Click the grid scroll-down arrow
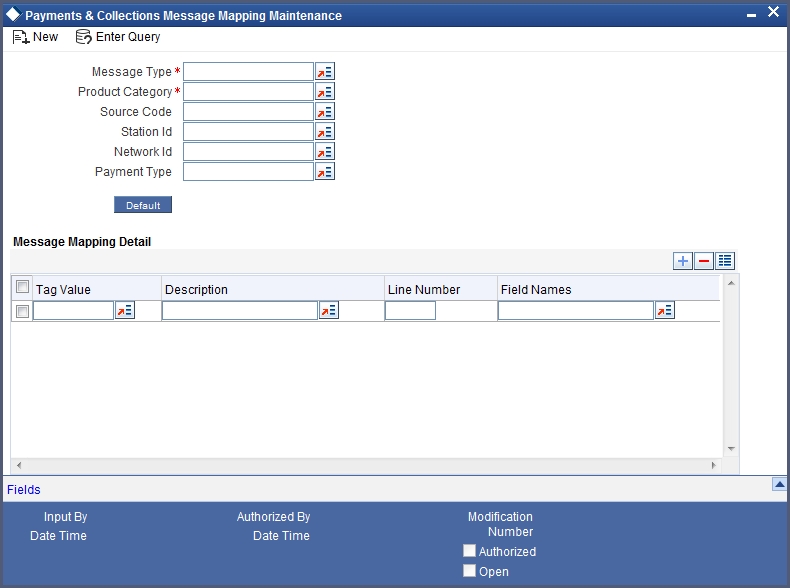 (x=731, y=448)
